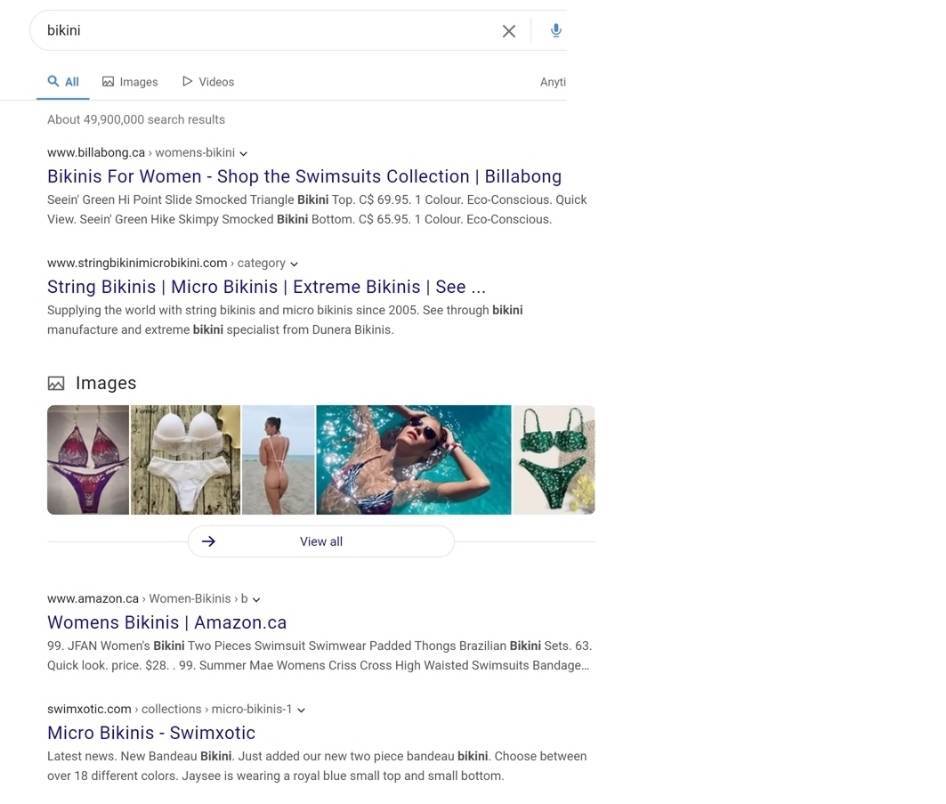
Task: Open Womens Bikinis Amazon.ca result
Action: [x=167, y=622]
